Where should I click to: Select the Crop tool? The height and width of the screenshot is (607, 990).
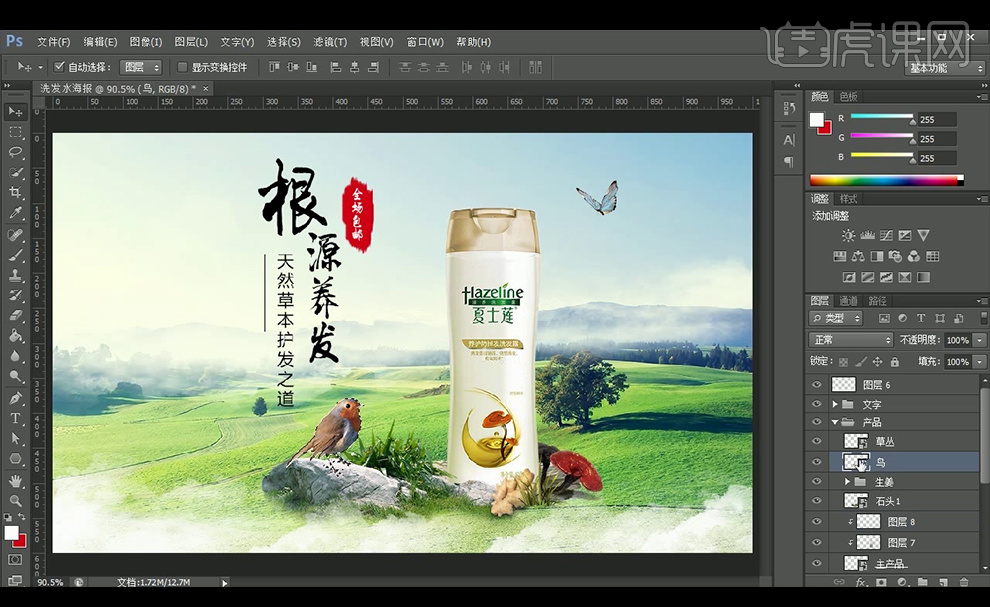click(15, 192)
